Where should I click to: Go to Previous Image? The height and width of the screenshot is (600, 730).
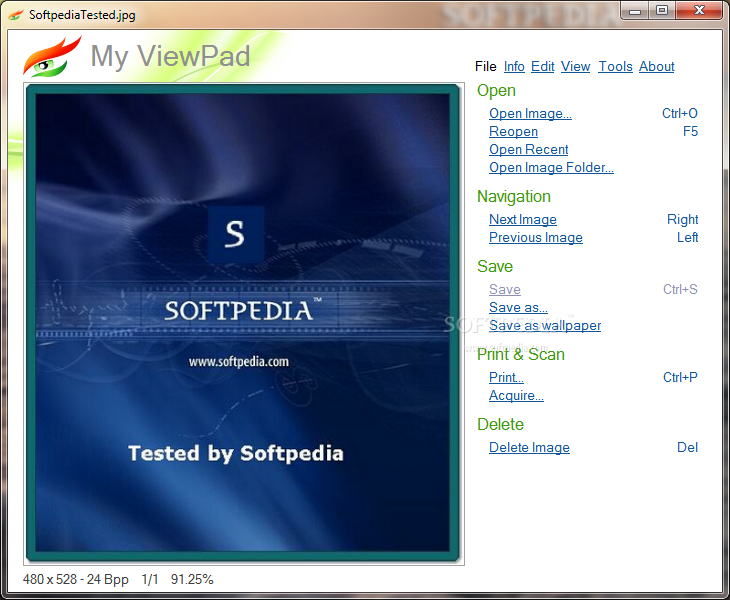click(536, 238)
